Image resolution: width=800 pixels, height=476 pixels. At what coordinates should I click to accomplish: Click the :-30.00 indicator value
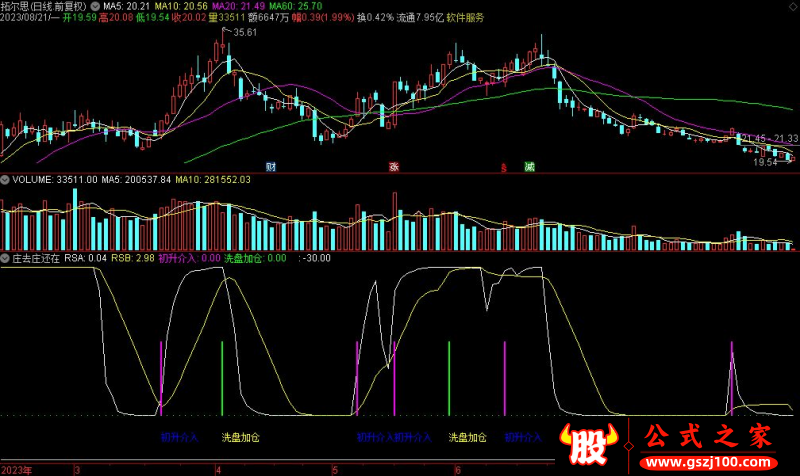click(x=315, y=258)
